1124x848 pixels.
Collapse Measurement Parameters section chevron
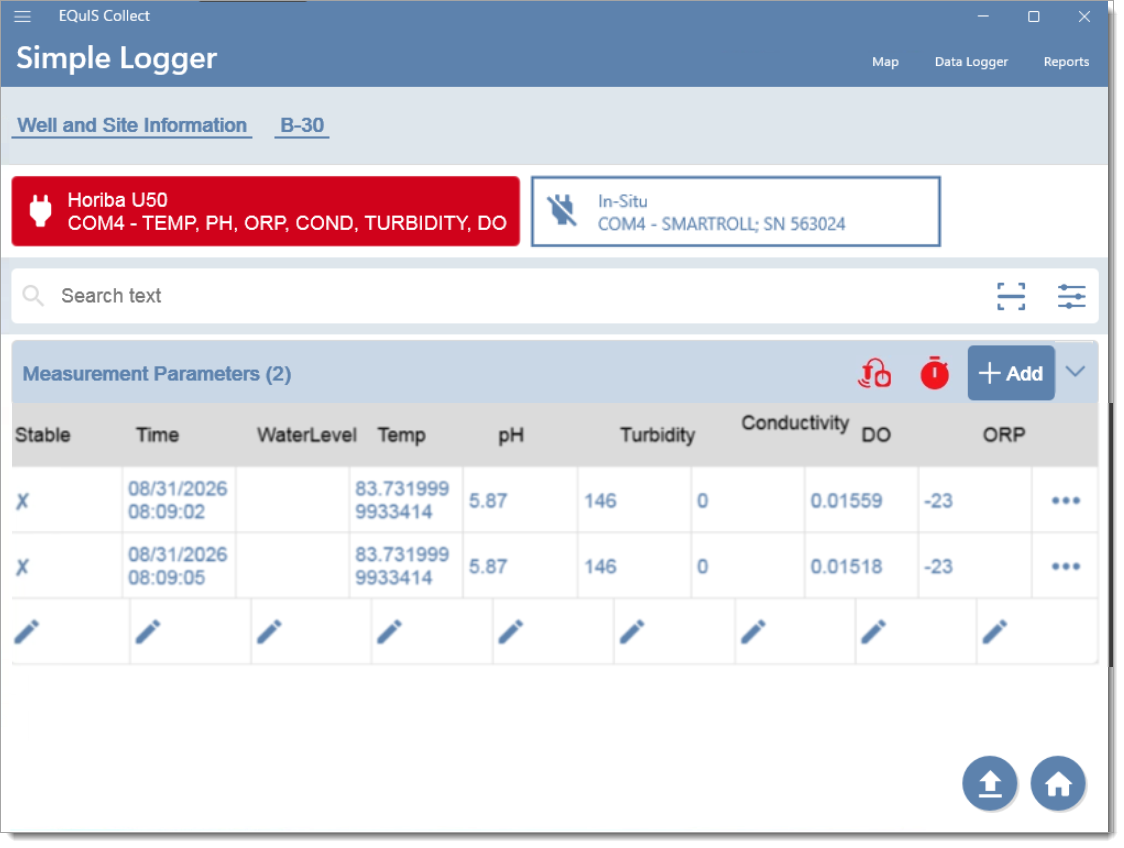(x=1075, y=371)
